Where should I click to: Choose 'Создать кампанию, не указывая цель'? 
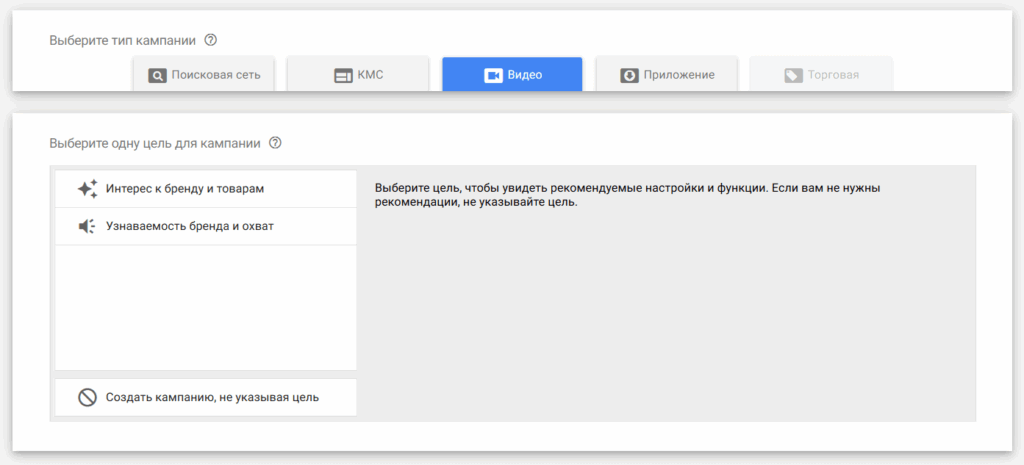(x=206, y=397)
